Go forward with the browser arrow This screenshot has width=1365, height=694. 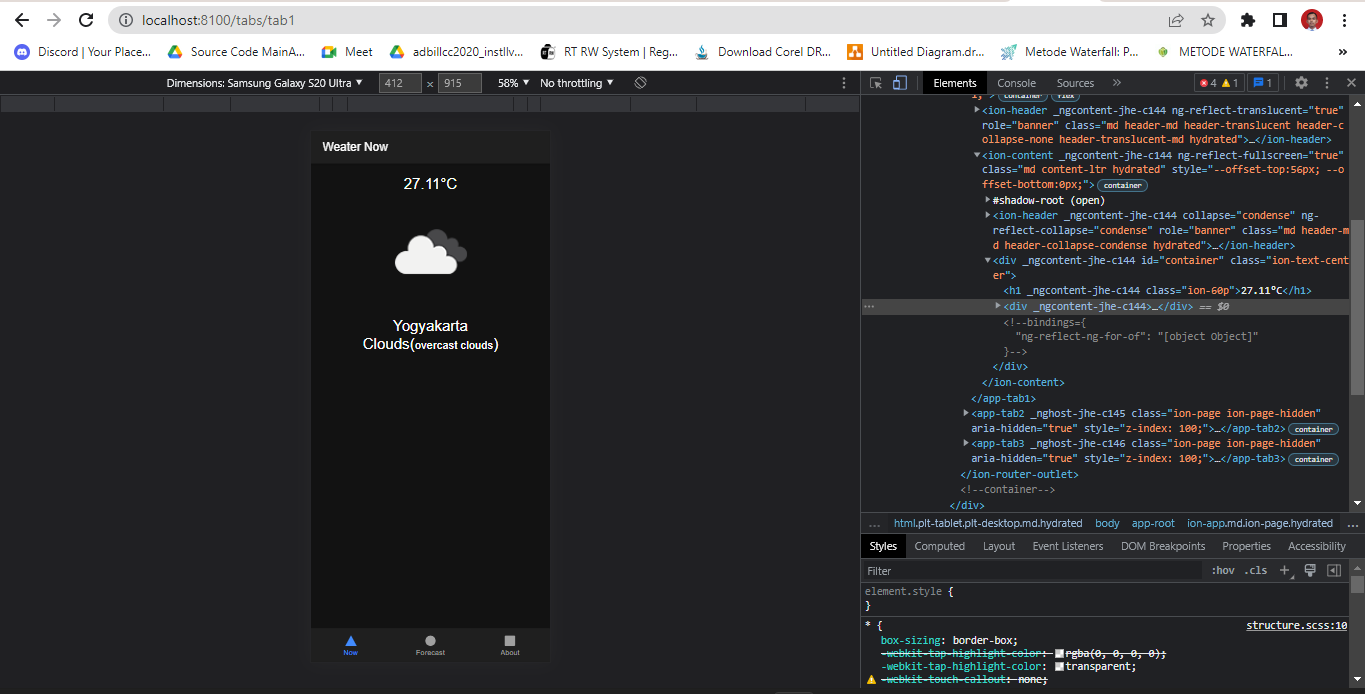(54, 20)
